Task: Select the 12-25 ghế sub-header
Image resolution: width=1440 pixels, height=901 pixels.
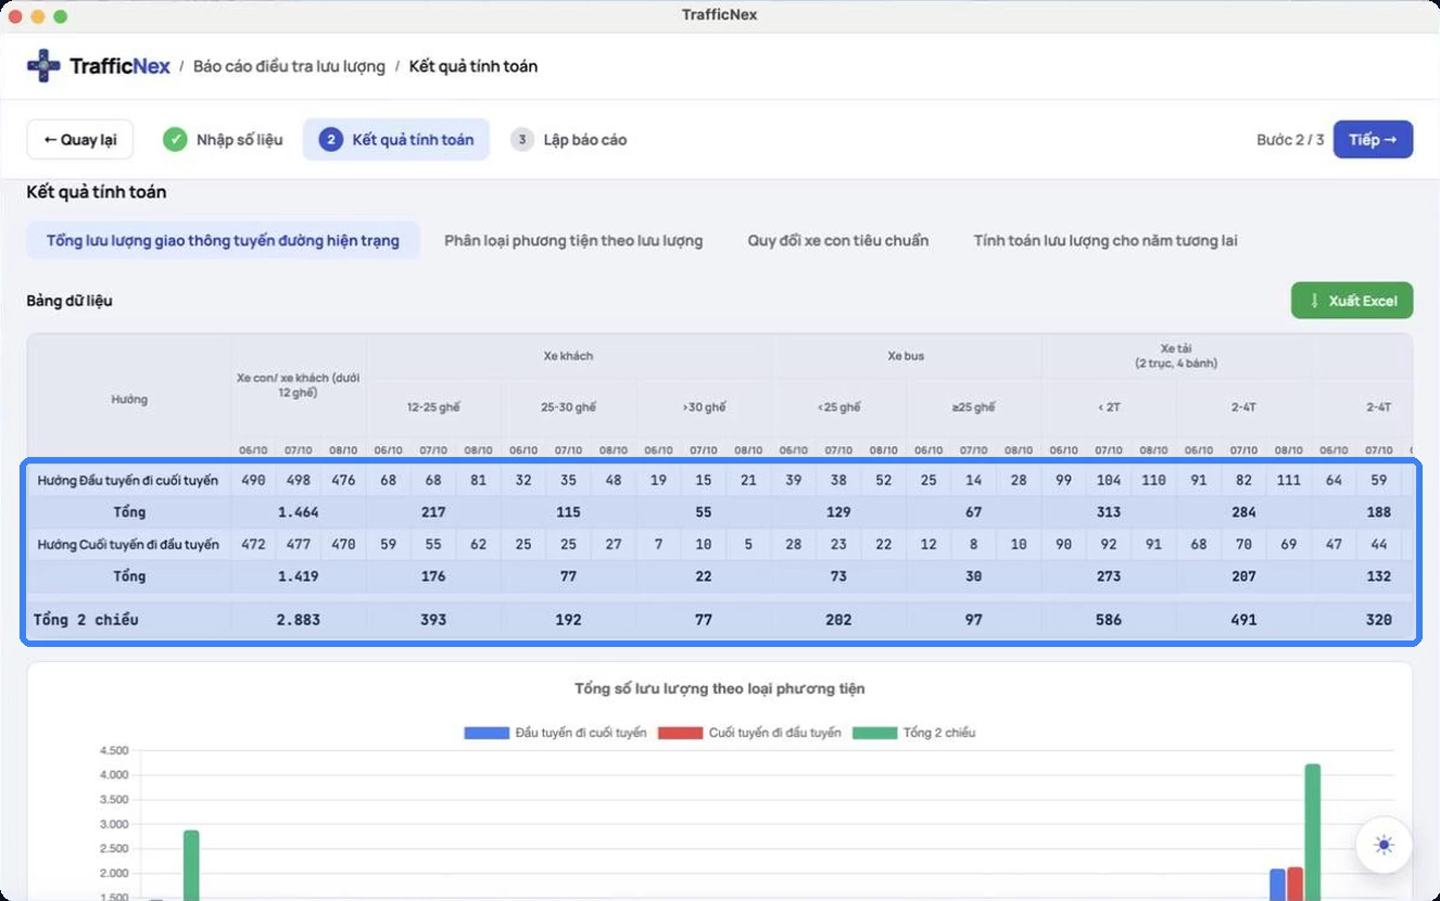Action: (x=433, y=407)
